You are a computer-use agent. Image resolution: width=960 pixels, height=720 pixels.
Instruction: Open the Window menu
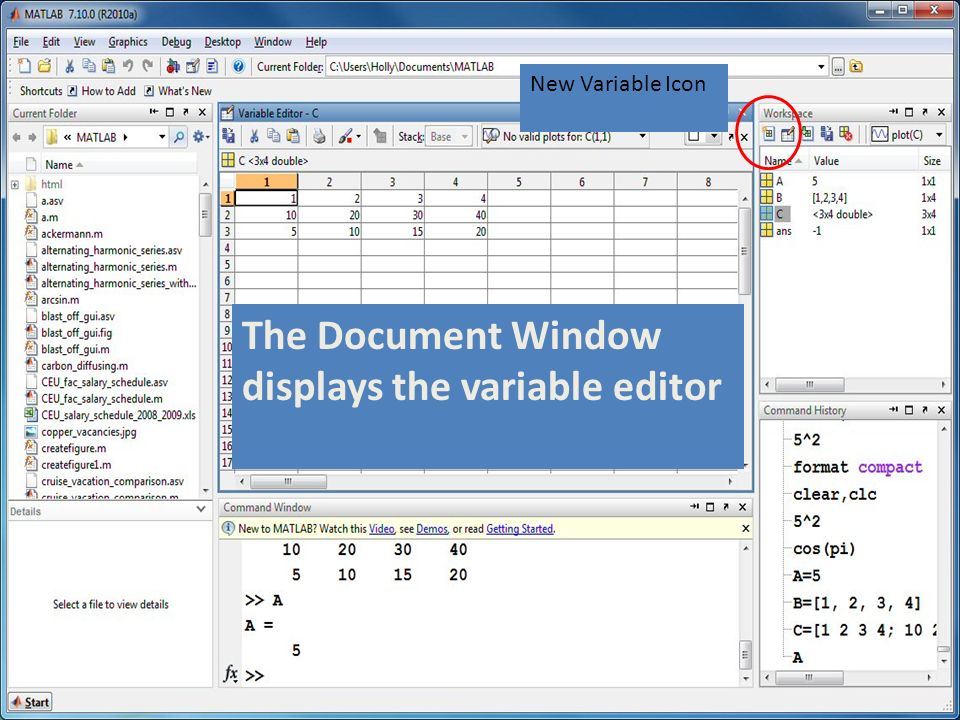point(272,42)
